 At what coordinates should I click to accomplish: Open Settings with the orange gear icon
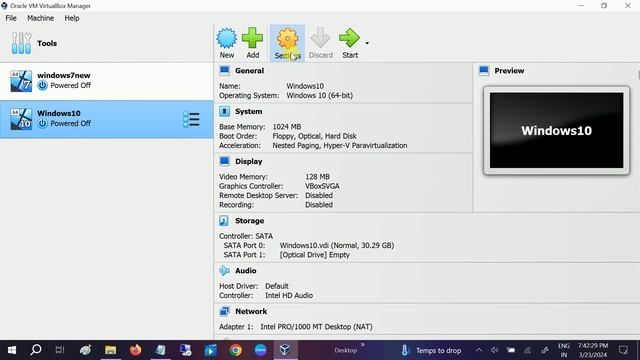287,38
